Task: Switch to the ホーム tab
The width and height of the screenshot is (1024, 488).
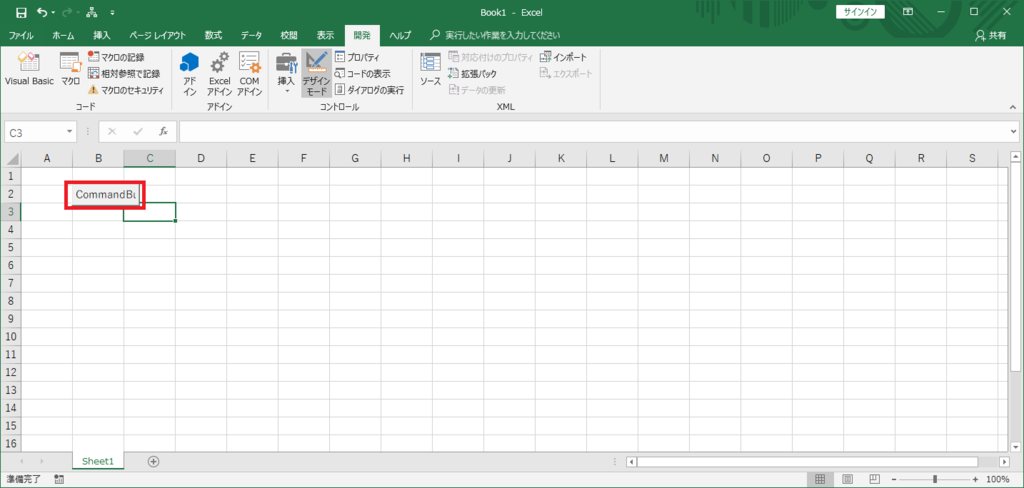Action: pyautogui.click(x=63, y=35)
